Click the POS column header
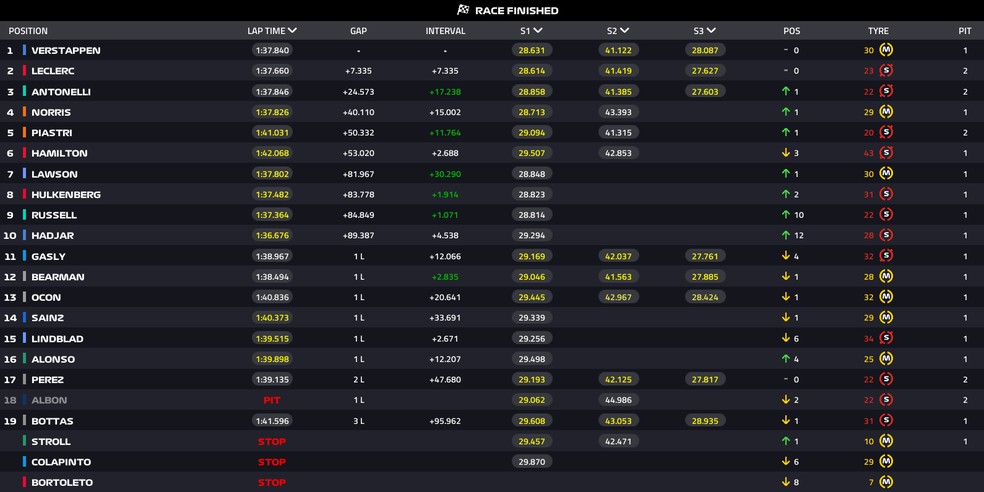 [792, 31]
